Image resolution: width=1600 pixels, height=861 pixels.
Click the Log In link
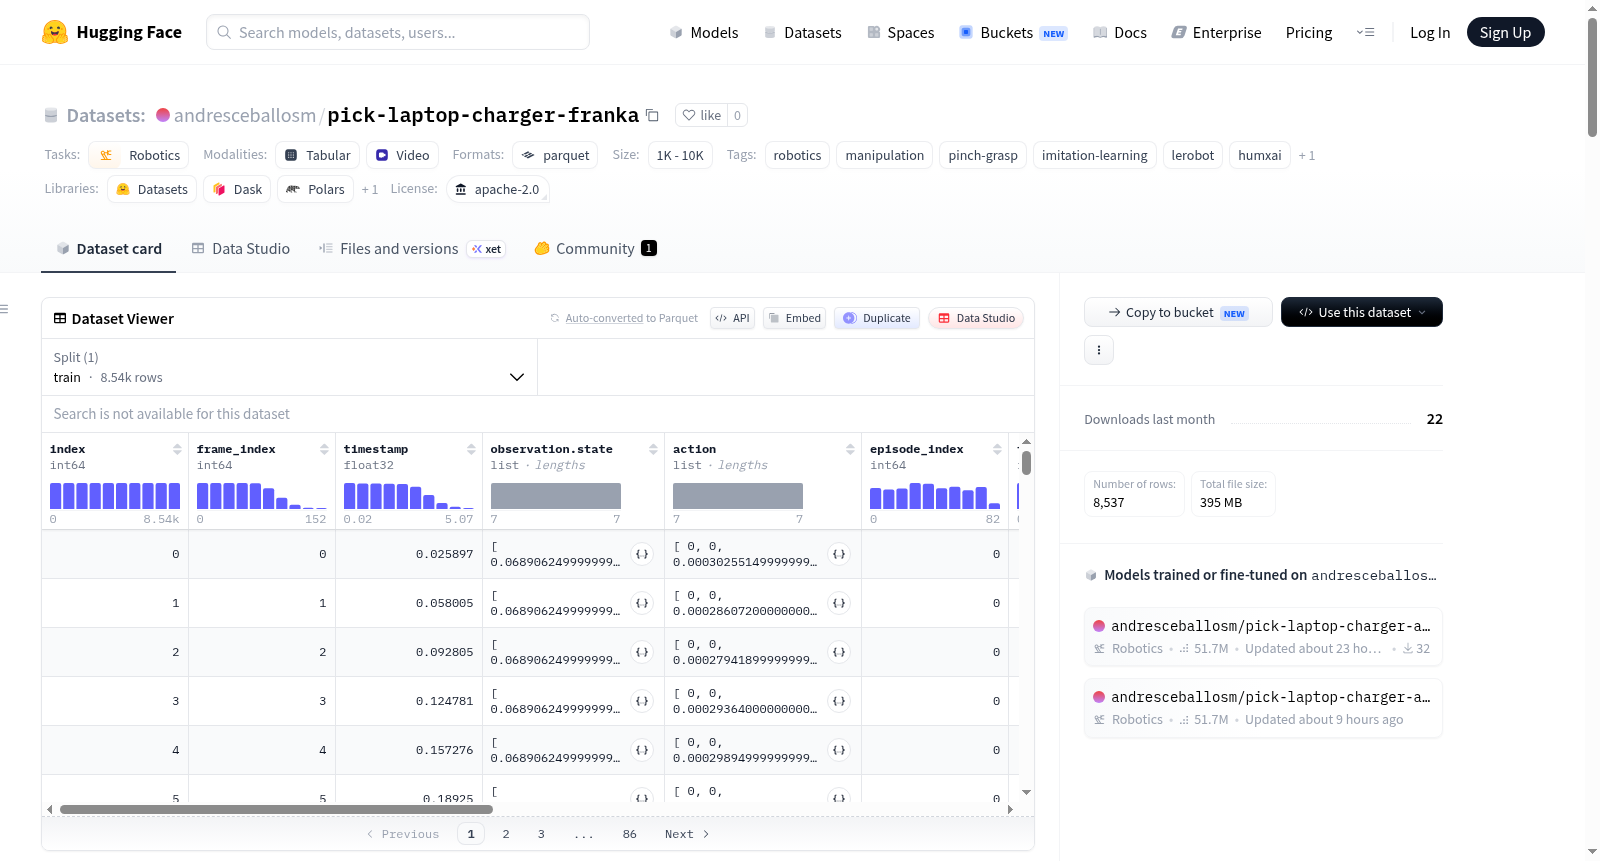1430,32
